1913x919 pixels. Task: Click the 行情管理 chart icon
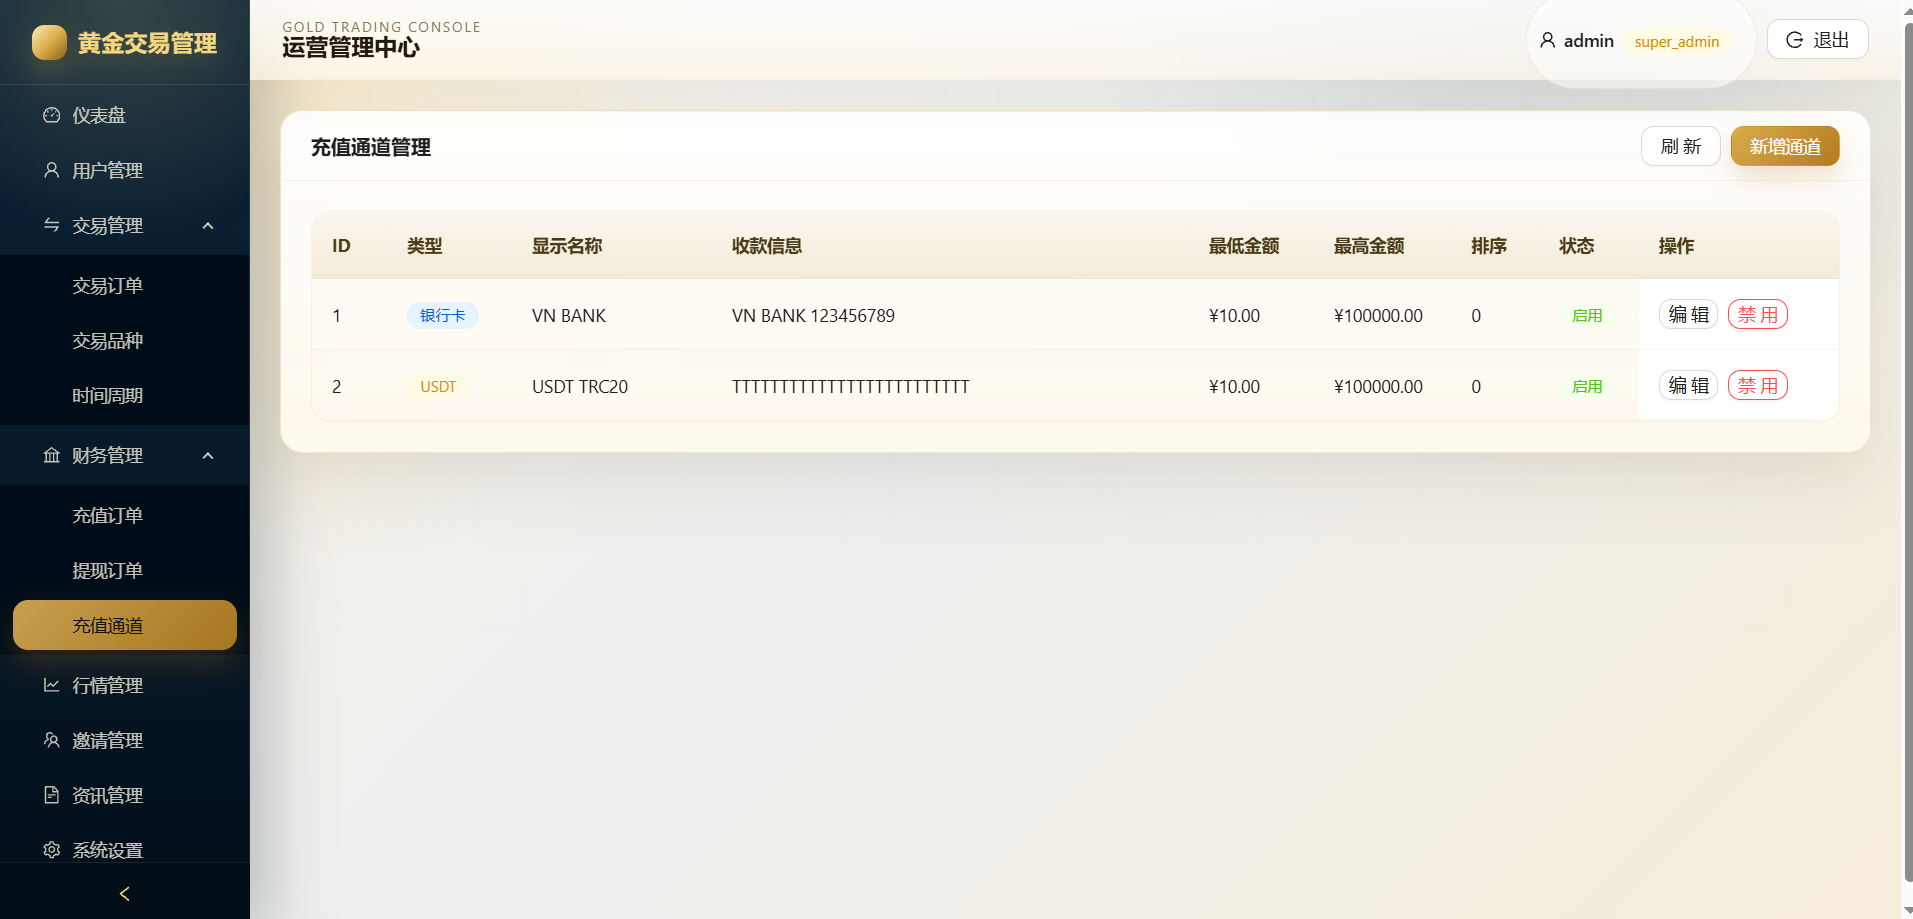click(51, 685)
